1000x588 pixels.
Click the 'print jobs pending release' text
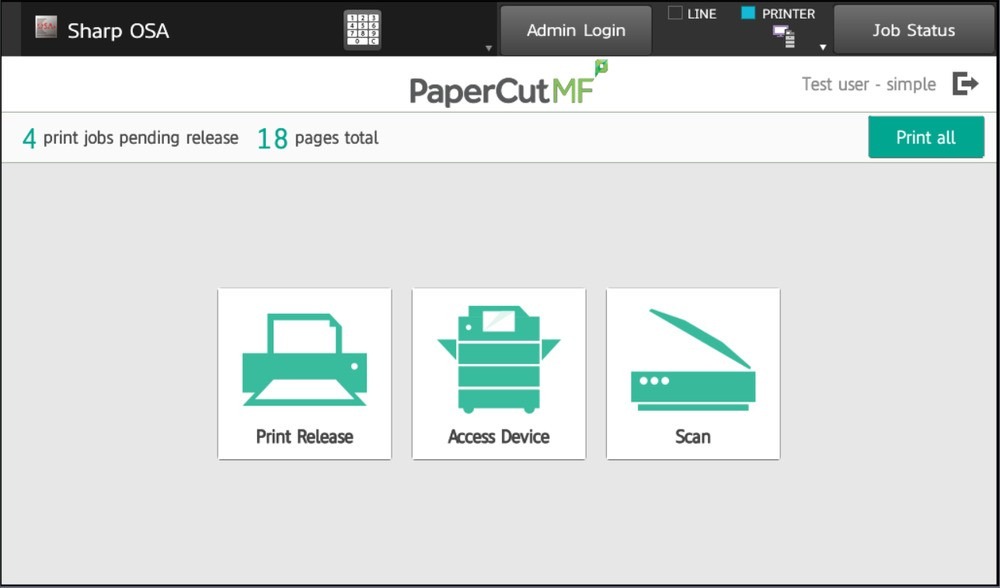[141, 138]
